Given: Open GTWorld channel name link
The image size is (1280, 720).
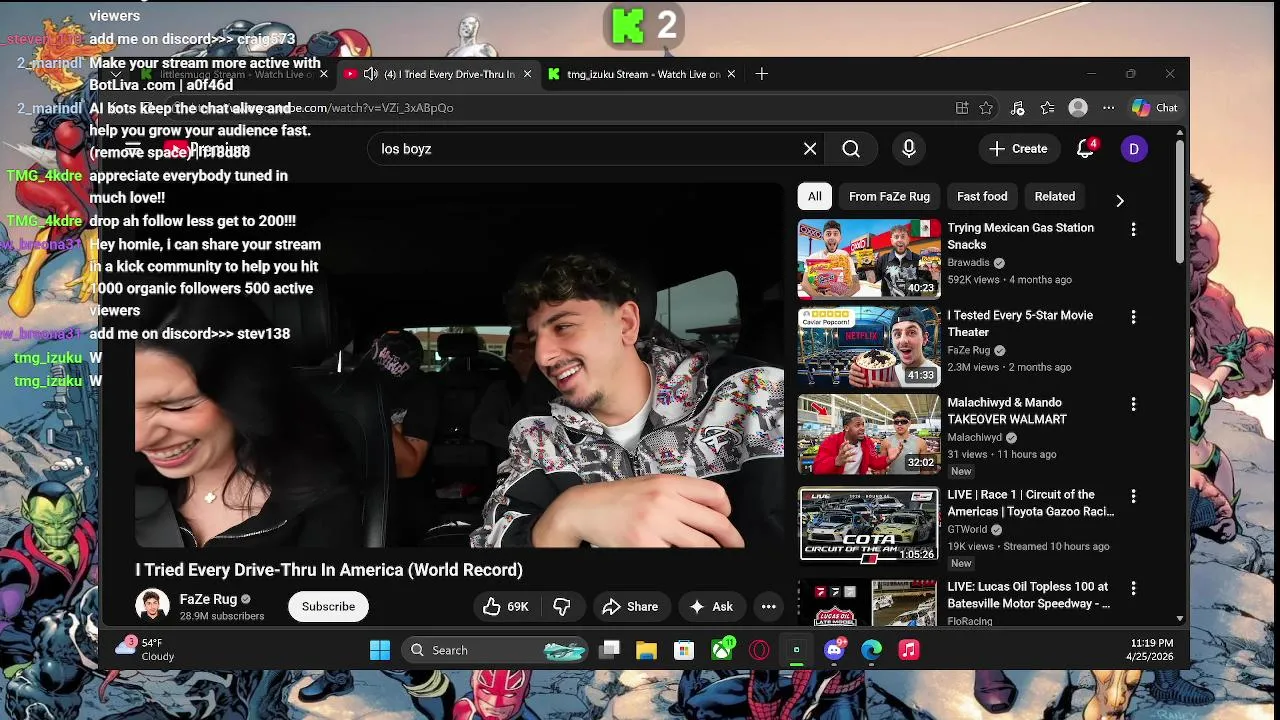Looking at the screenshot, I should (x=967, y=529).
